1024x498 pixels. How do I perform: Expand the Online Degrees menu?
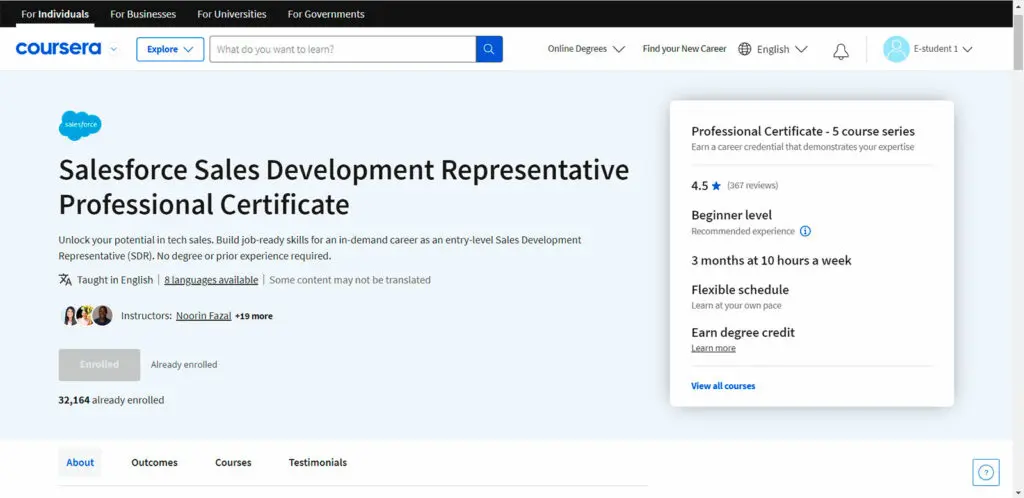click(586, 49)
